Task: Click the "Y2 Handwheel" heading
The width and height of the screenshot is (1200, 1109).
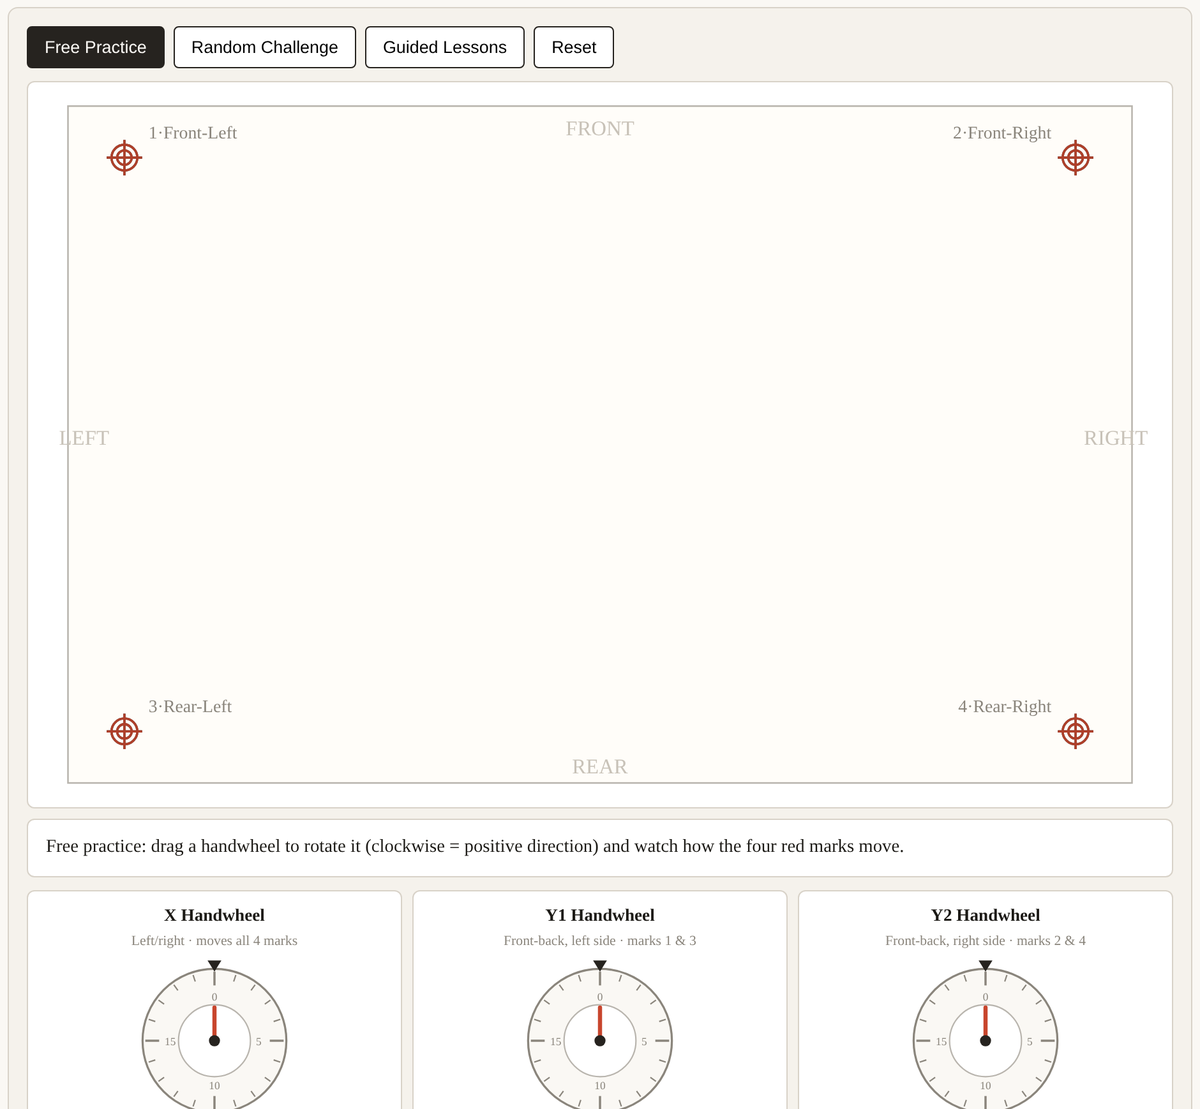Action: tap(985, 915)
